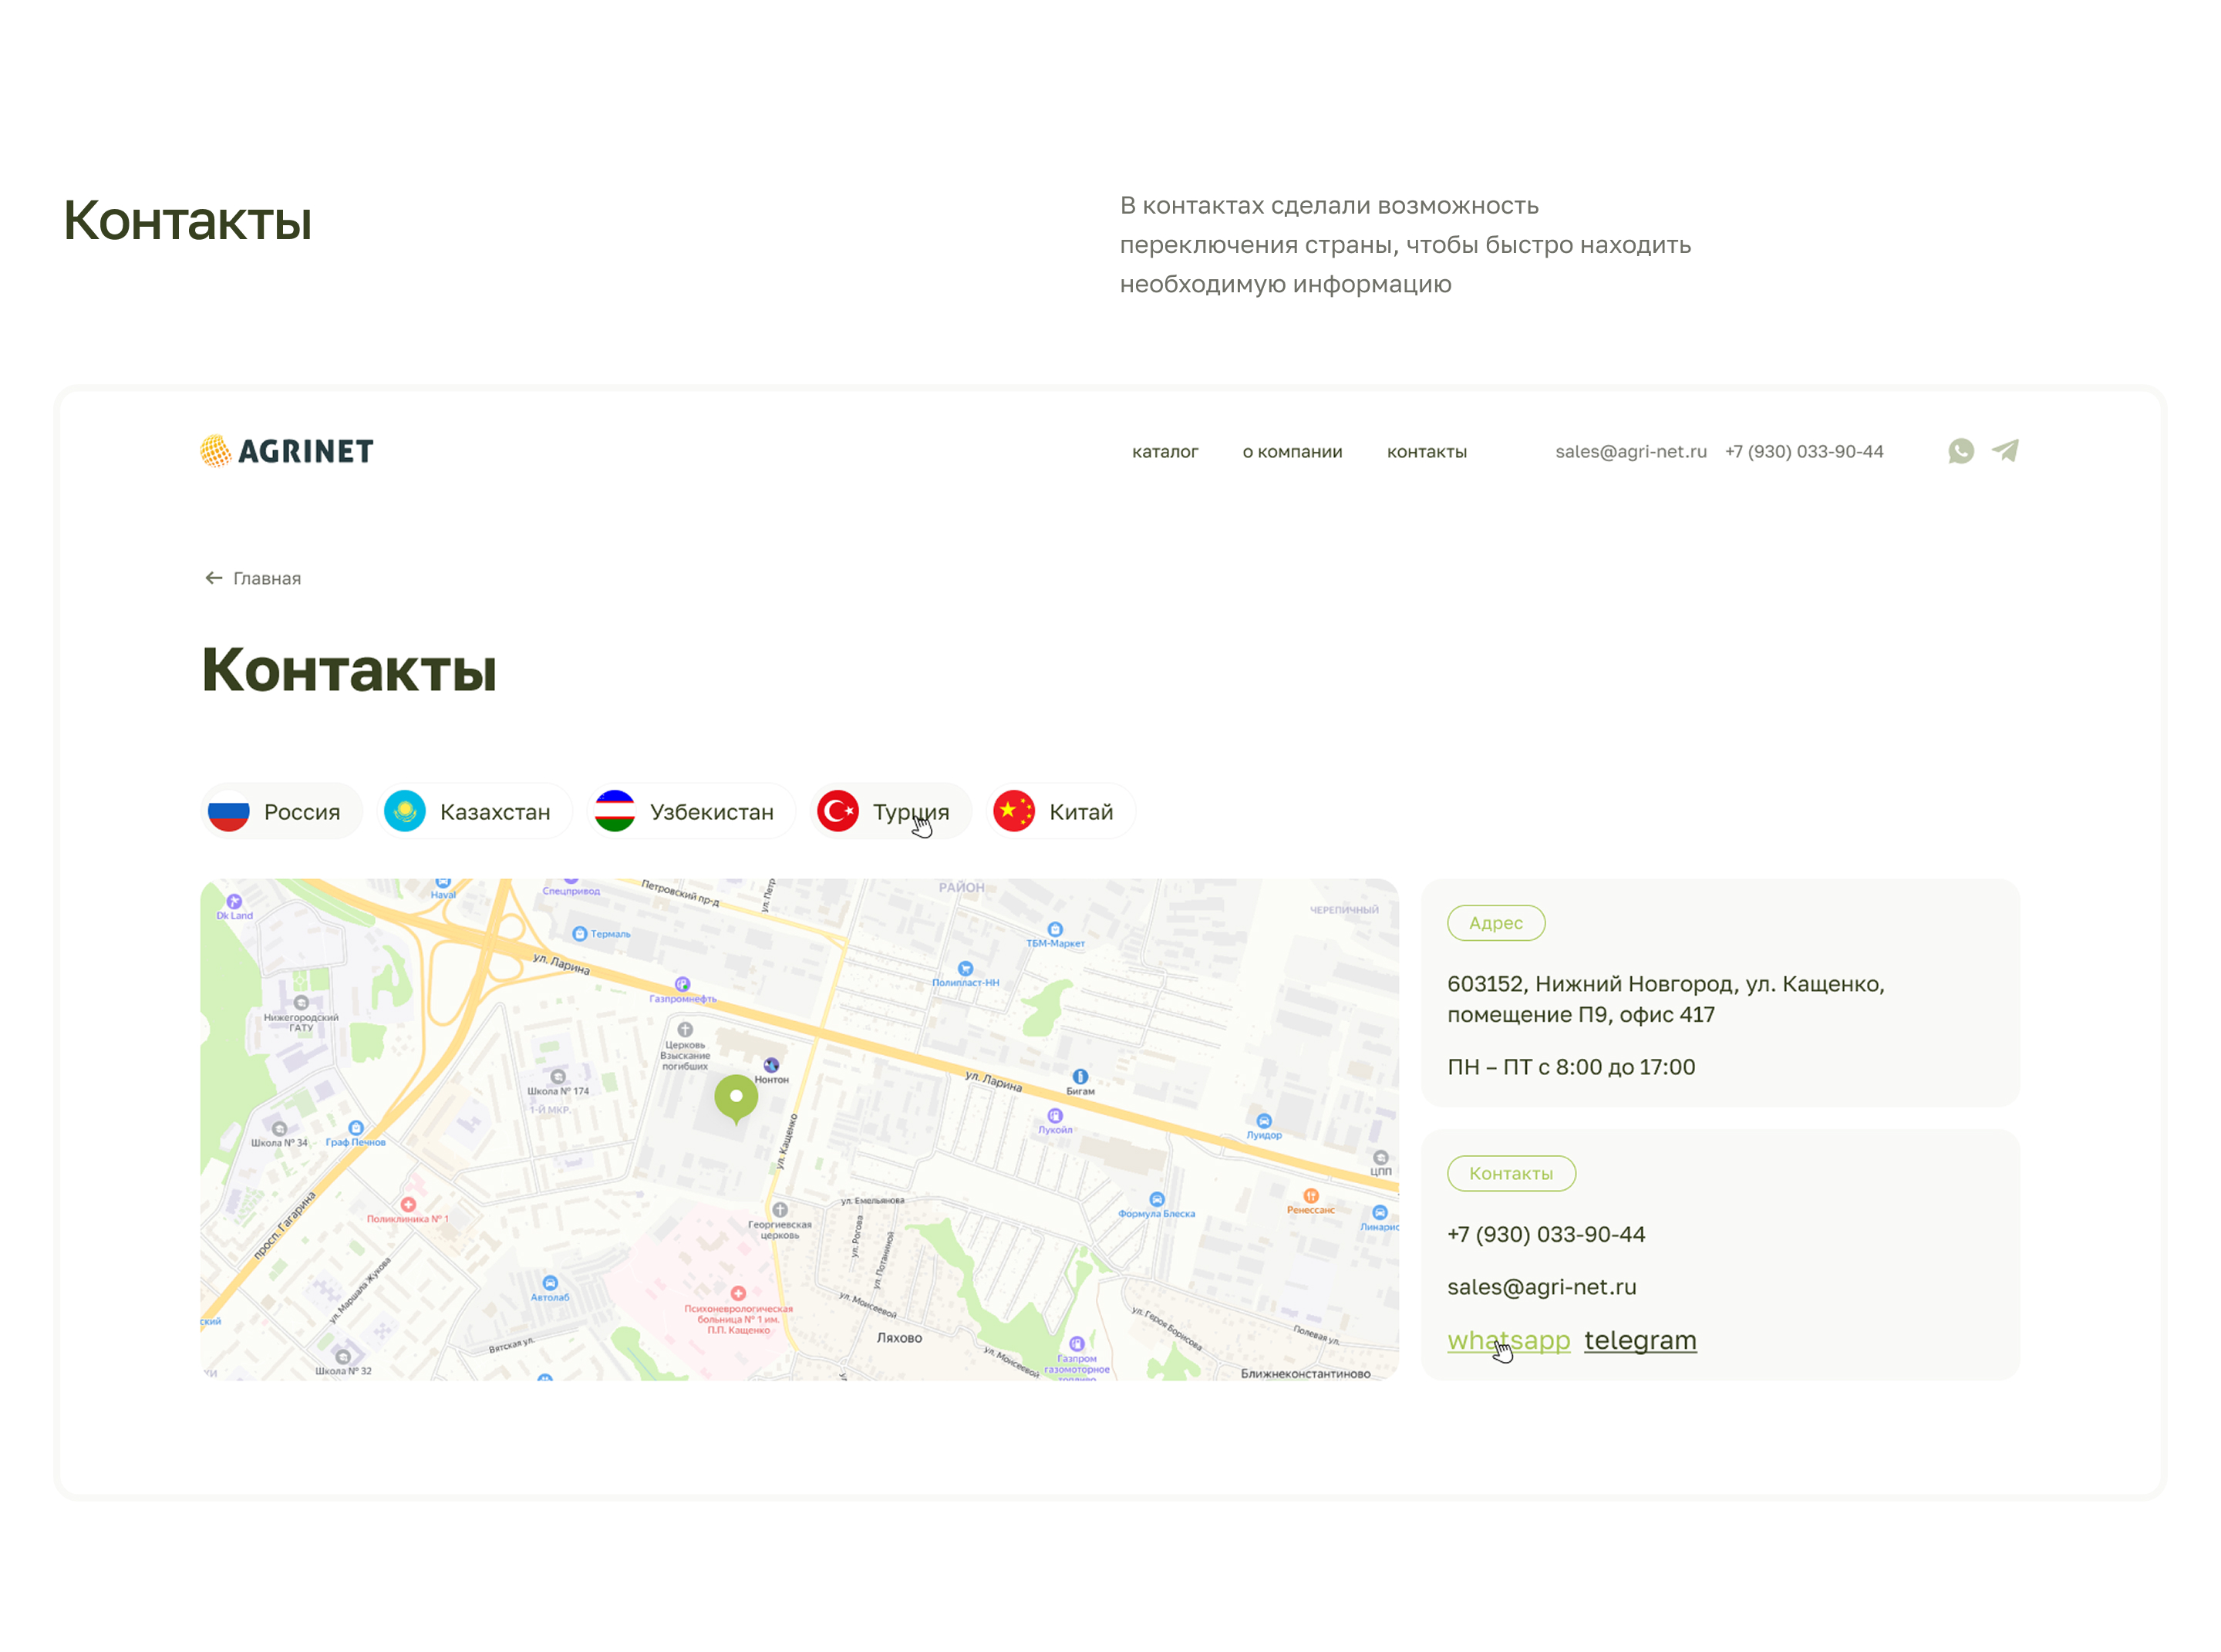Open the whatsapp link in contacts card
Viewport: 2221px width, 1652px height.
pyautogui.click(x=1508, y=1340)
